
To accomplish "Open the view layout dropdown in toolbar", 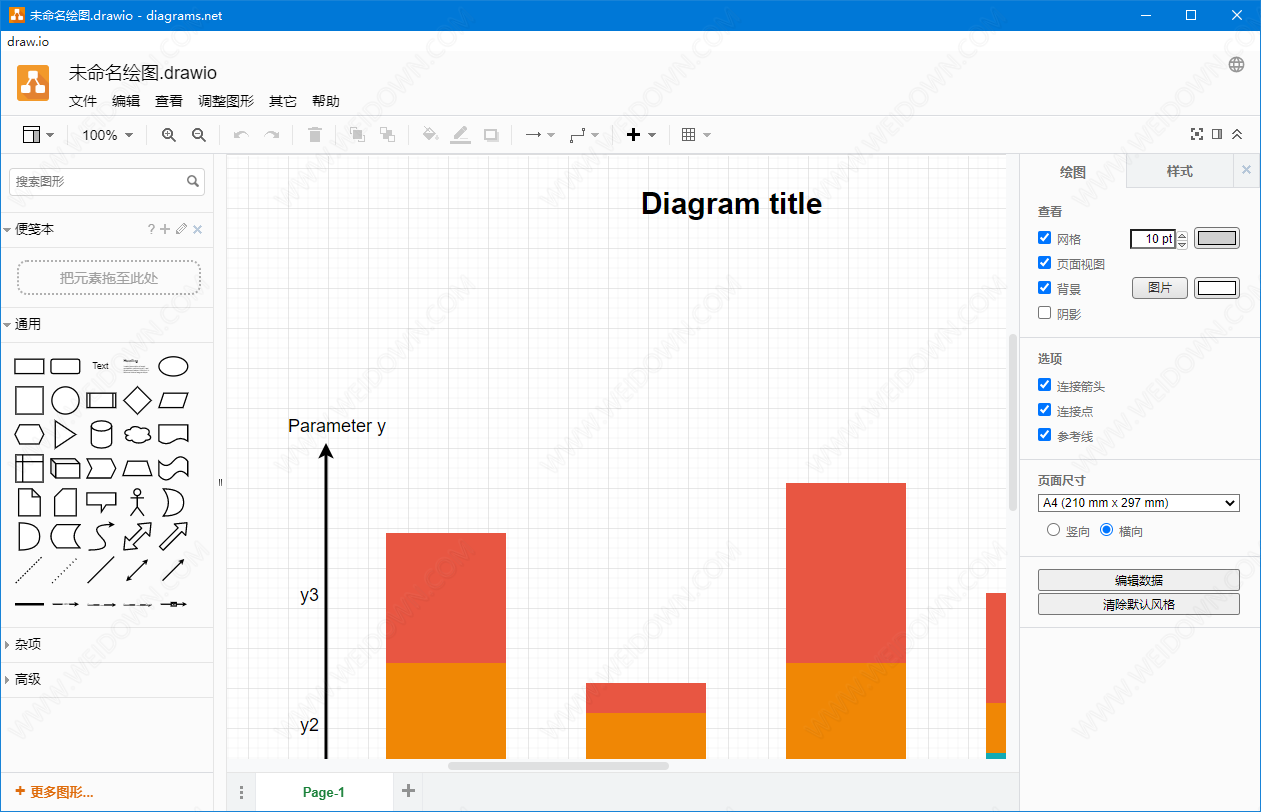I will (38, 135).
